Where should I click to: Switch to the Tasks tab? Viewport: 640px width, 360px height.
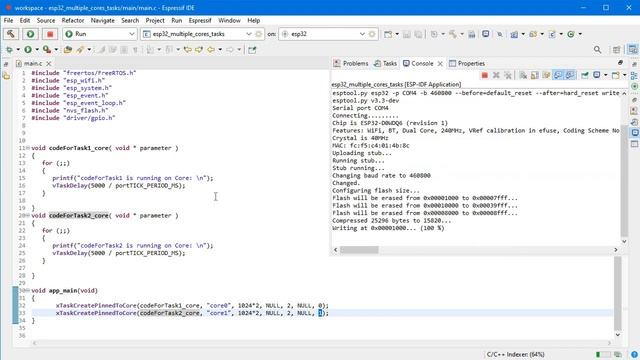[386, 63]
